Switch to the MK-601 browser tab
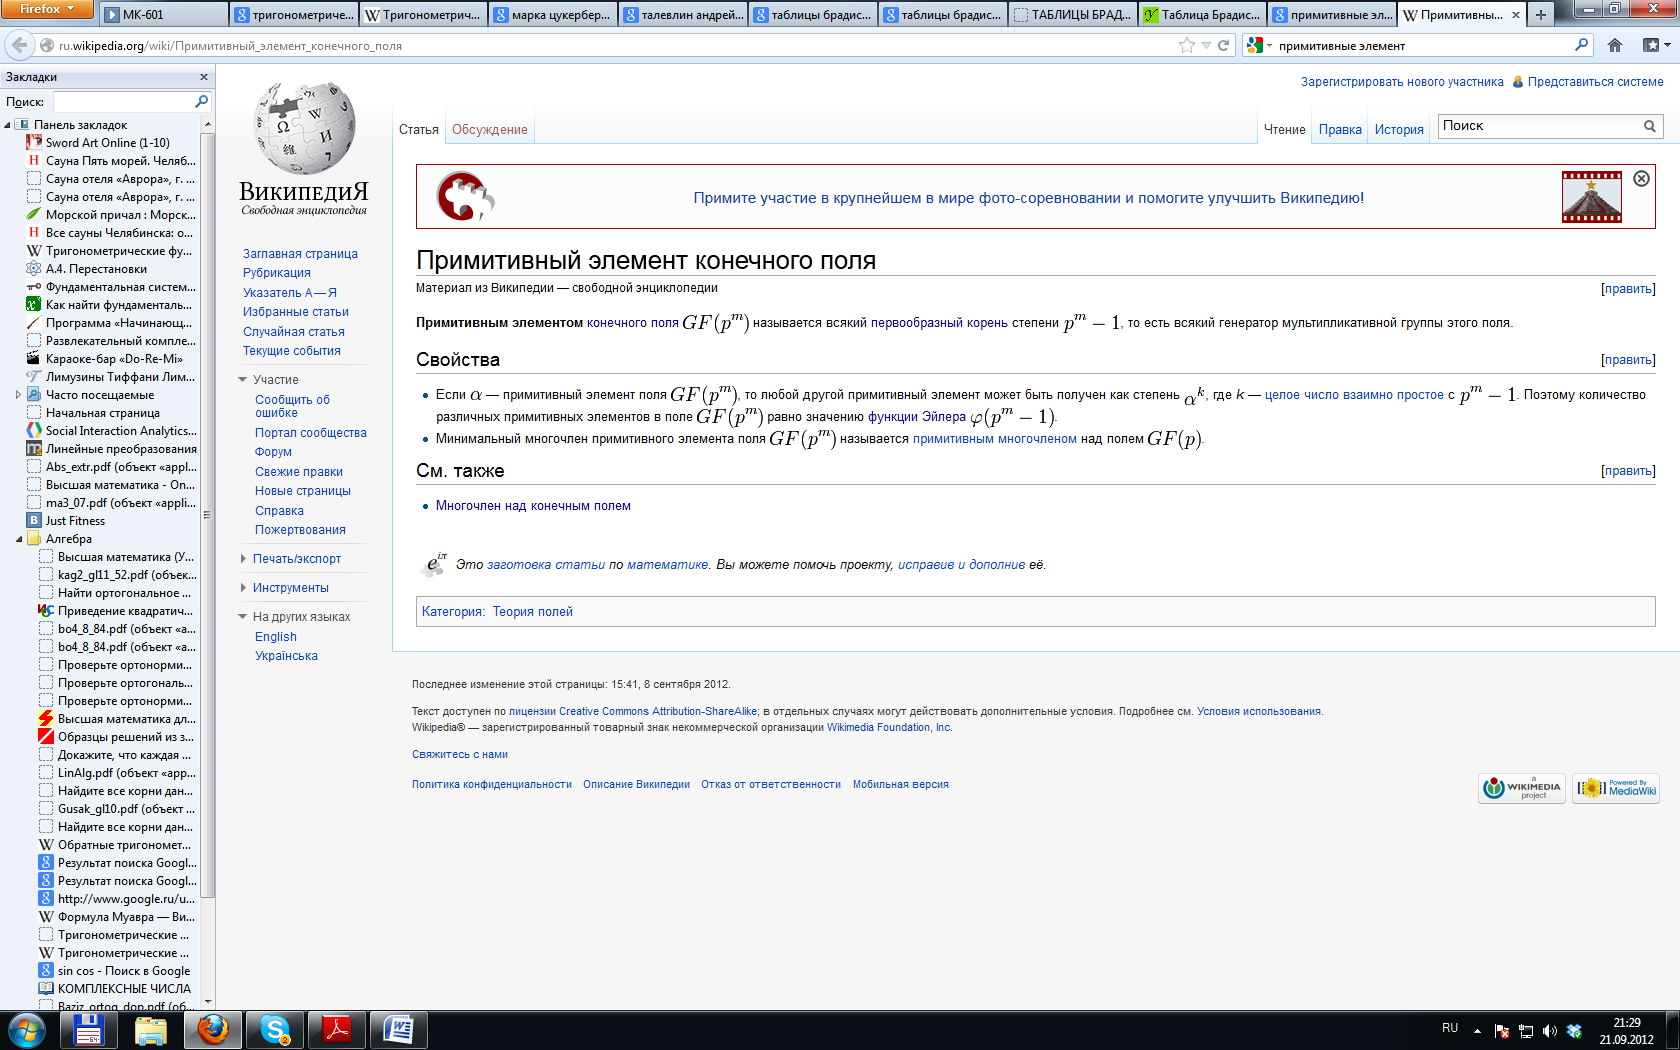1680x1050 pixels. click(164, 15)
